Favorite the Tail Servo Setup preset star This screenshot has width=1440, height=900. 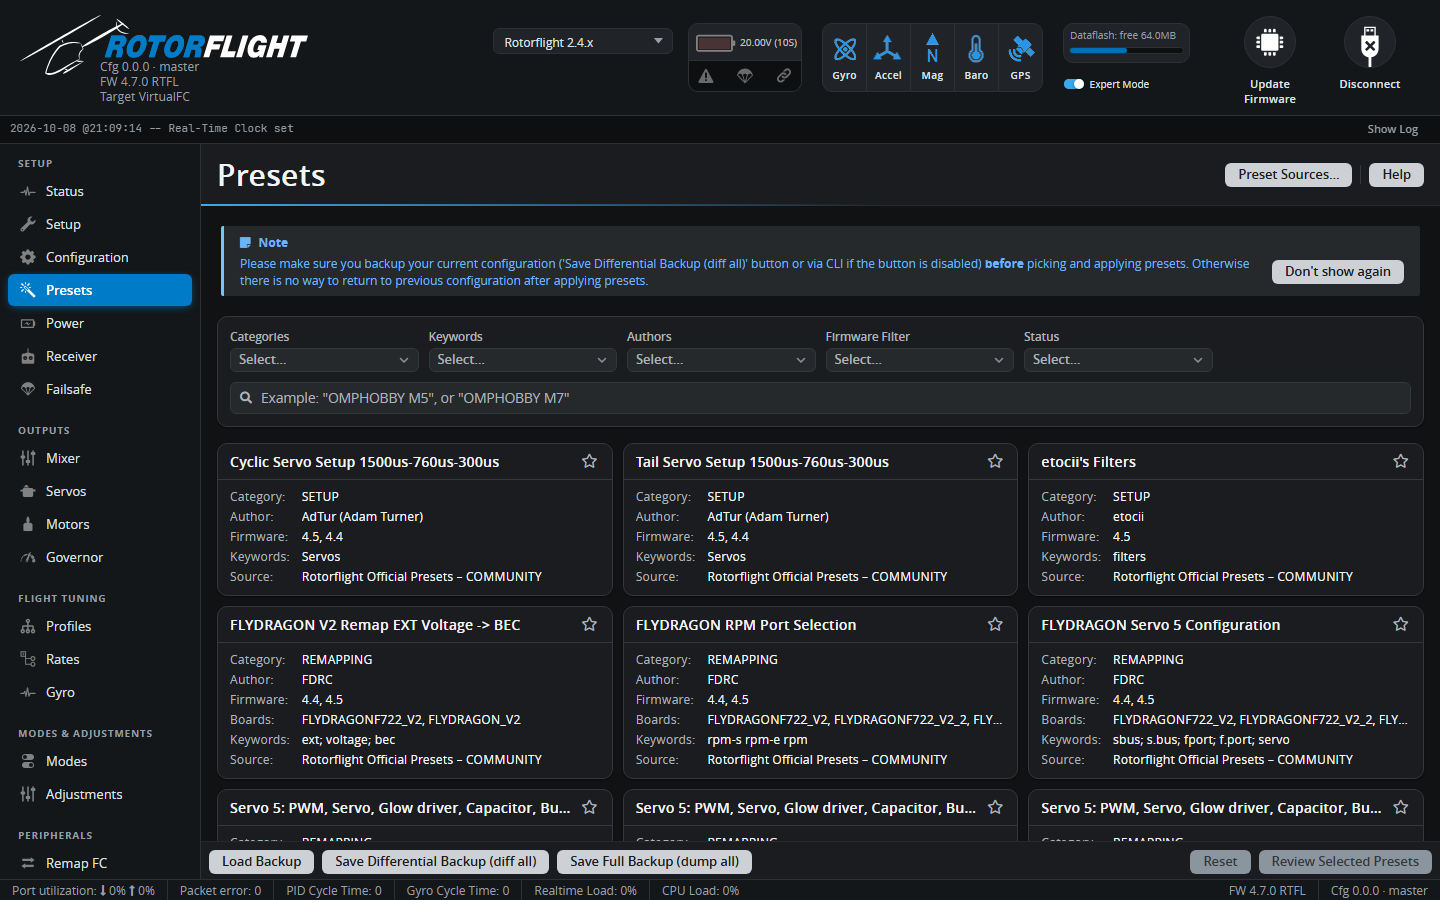tap(995, 461)
